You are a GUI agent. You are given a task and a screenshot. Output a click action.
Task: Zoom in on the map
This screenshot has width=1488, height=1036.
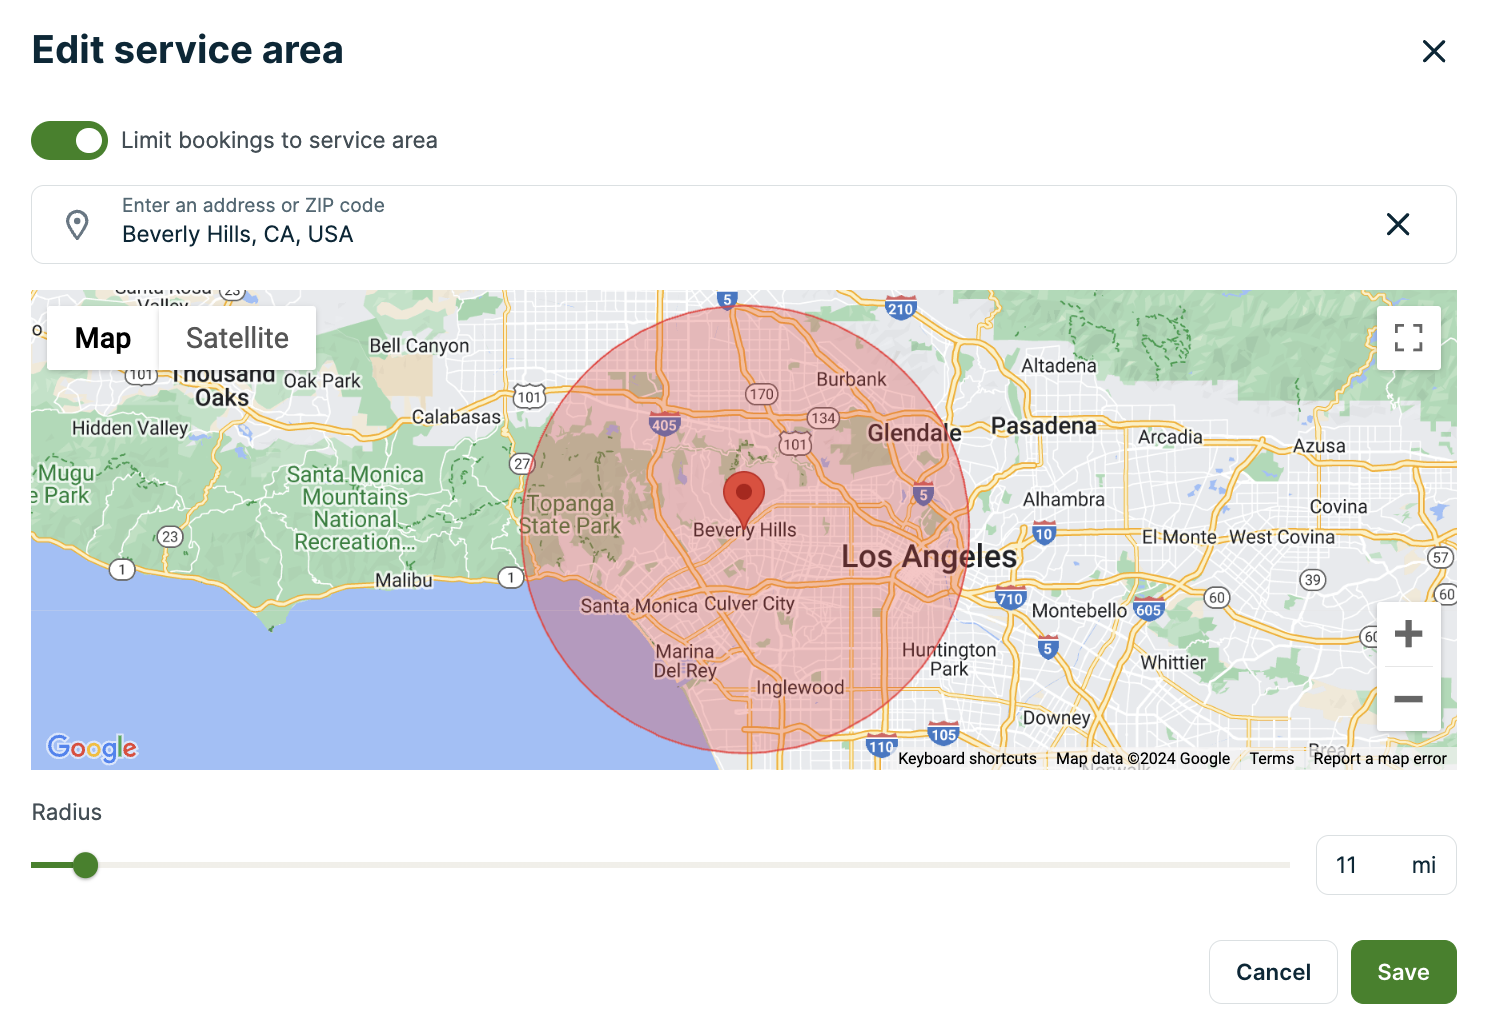1408,632
